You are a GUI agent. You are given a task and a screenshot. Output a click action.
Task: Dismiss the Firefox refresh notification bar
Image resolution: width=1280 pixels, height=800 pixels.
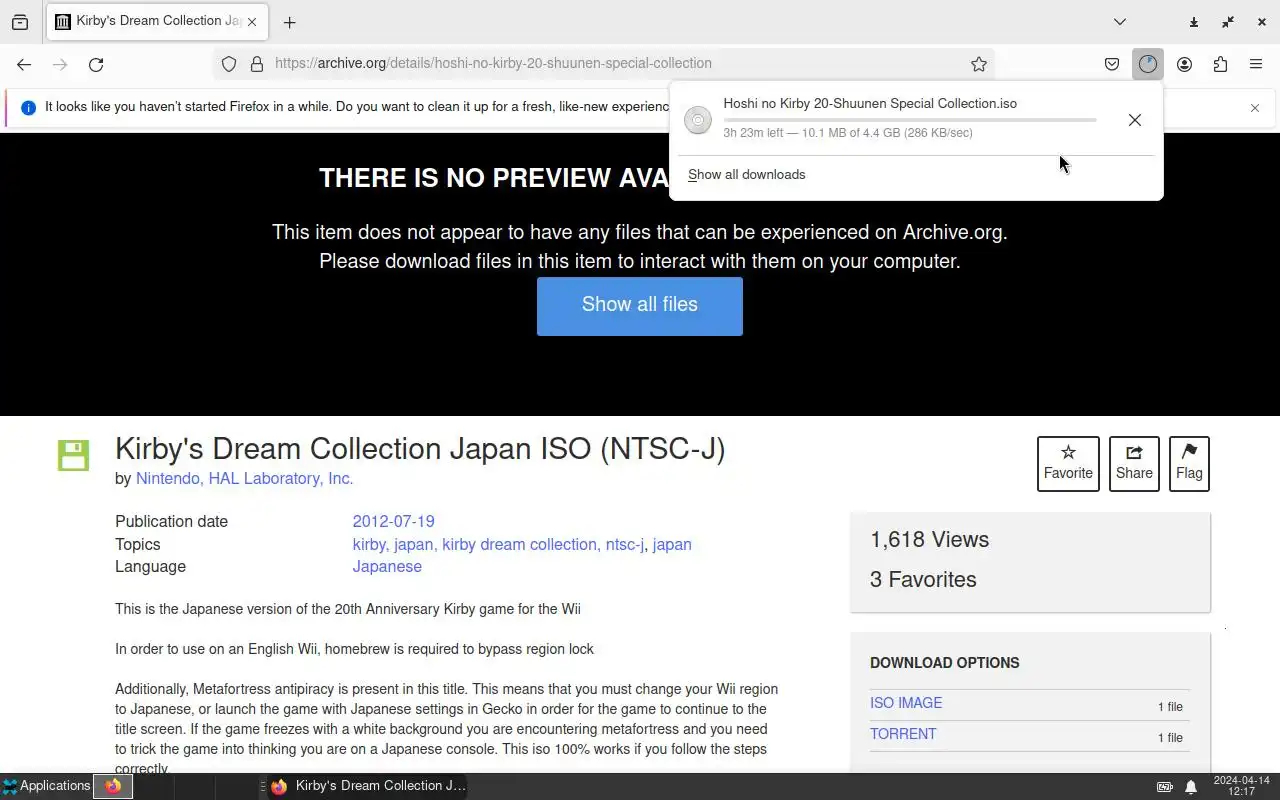click(1255, 108)
